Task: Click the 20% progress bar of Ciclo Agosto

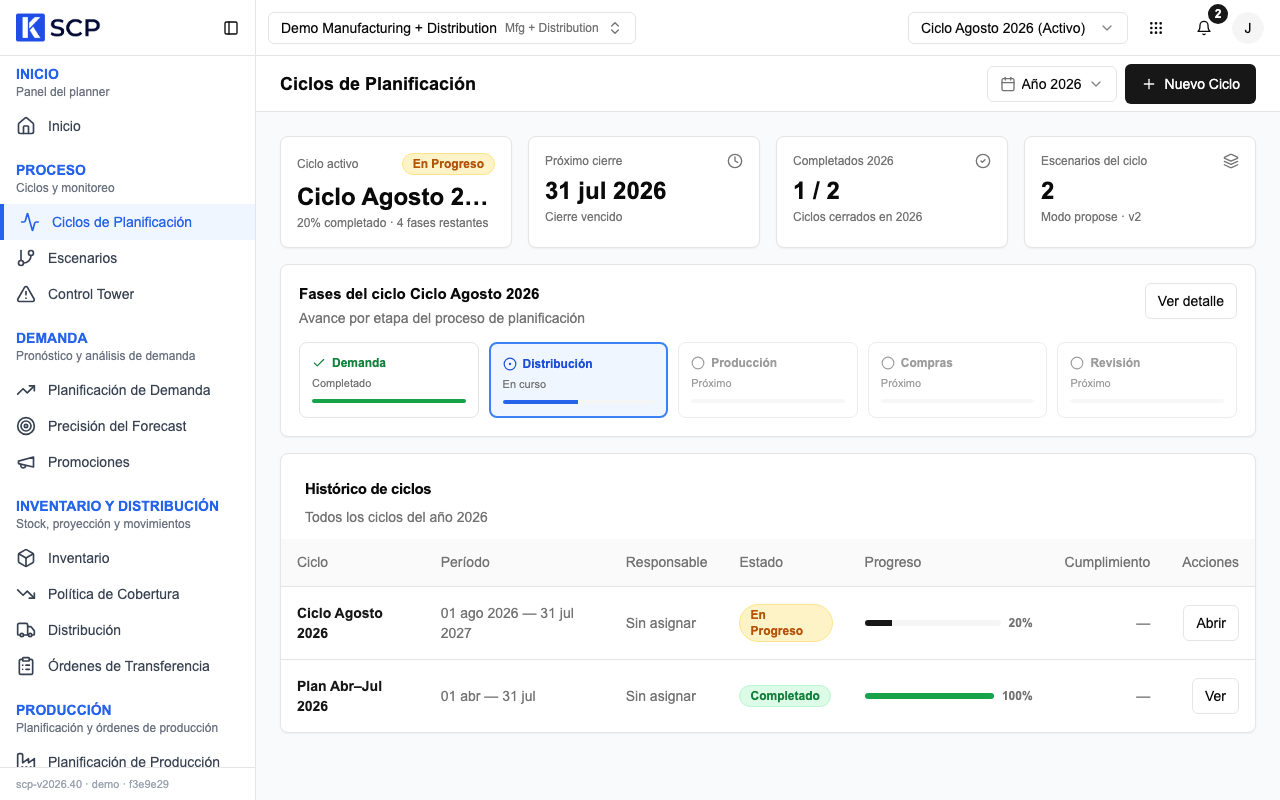Action: tap(933, 623)
